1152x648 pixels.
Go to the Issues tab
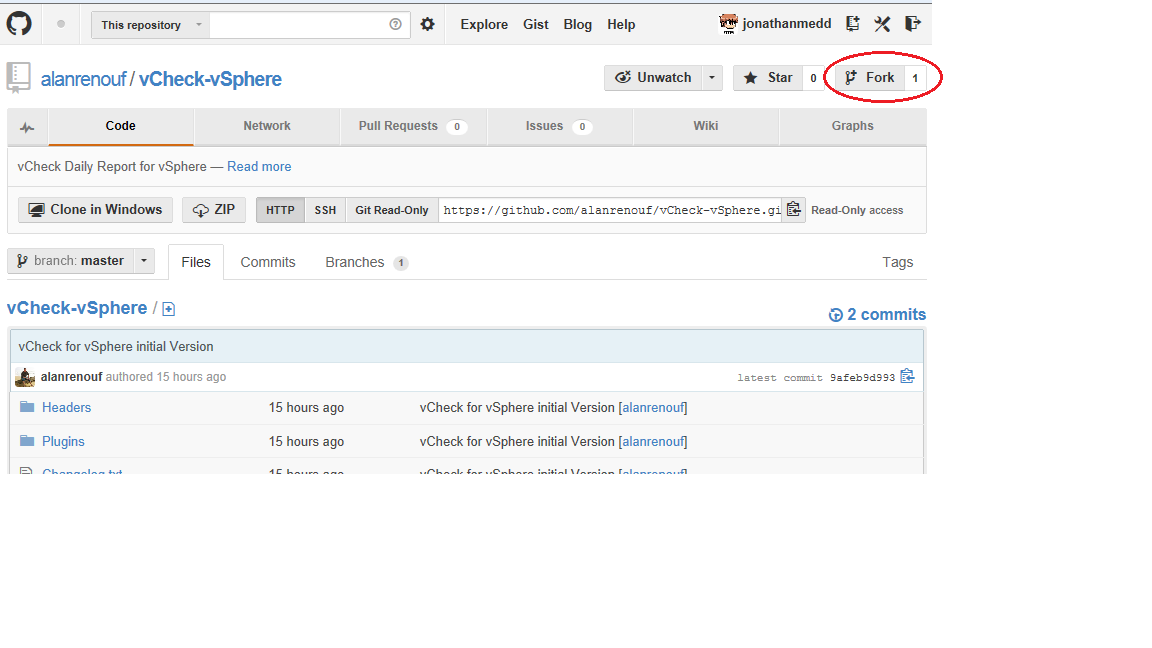point(559,126)
